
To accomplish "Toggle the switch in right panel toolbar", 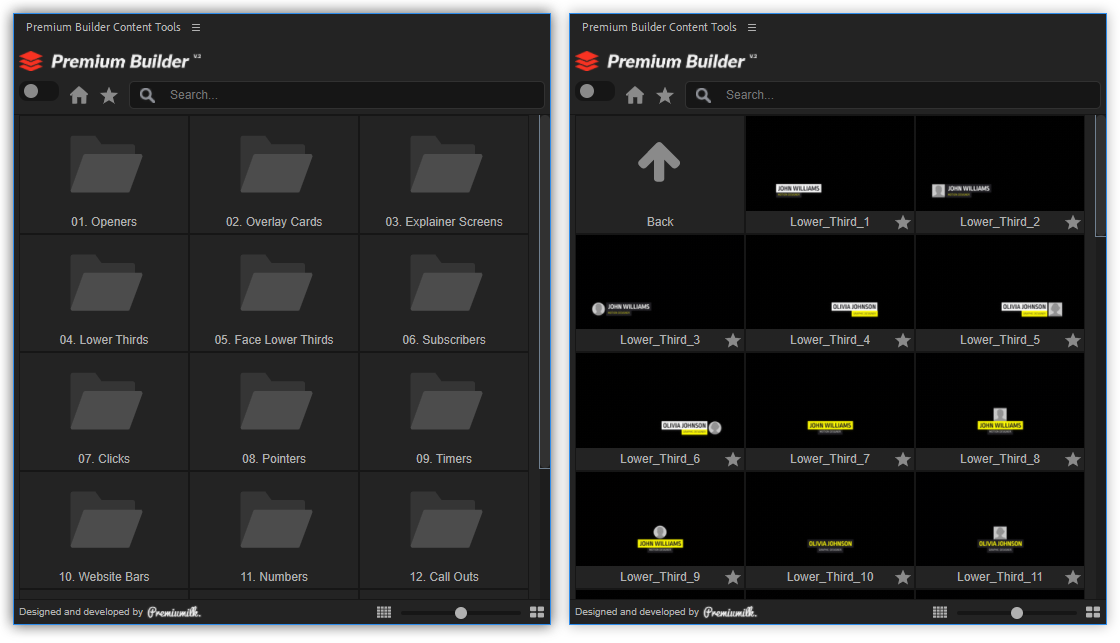I will [x=596, y=91].
